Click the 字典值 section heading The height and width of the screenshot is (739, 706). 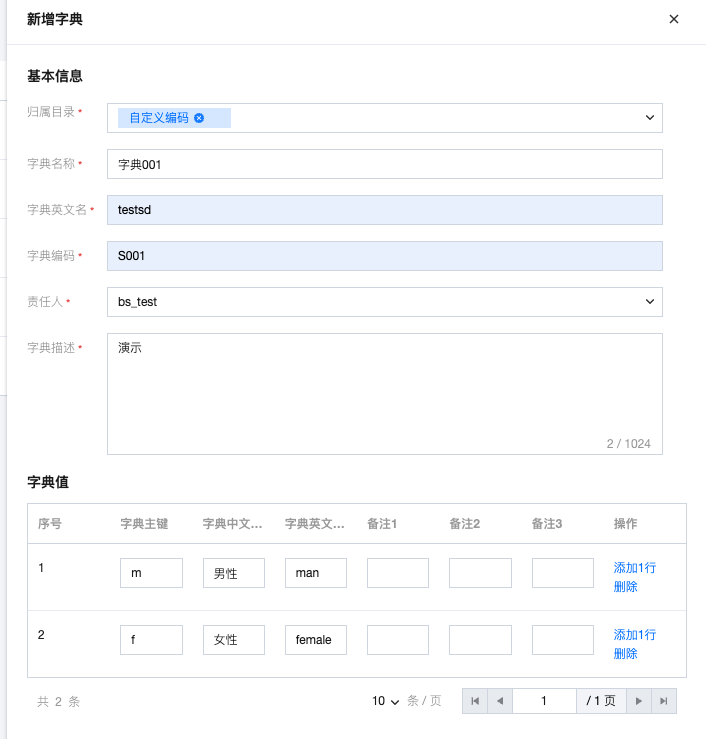pos(48,482)
